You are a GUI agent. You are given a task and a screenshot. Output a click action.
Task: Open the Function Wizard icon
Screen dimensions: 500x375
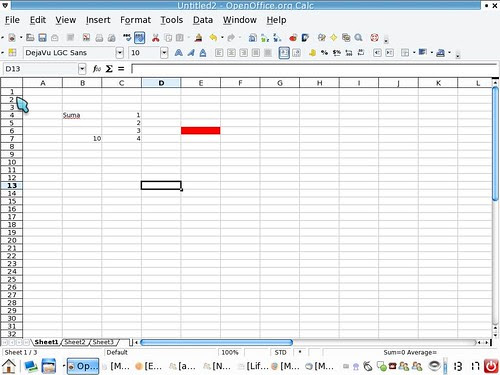click(x=97, y=69)
